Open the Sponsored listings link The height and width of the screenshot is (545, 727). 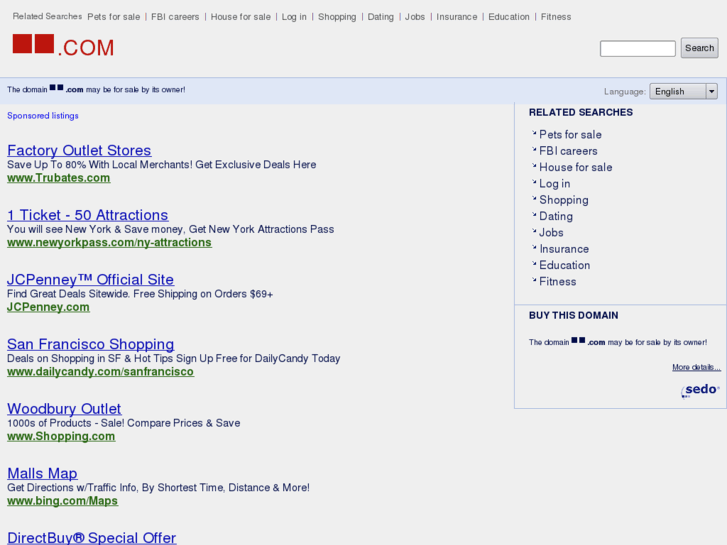(43, 115)
